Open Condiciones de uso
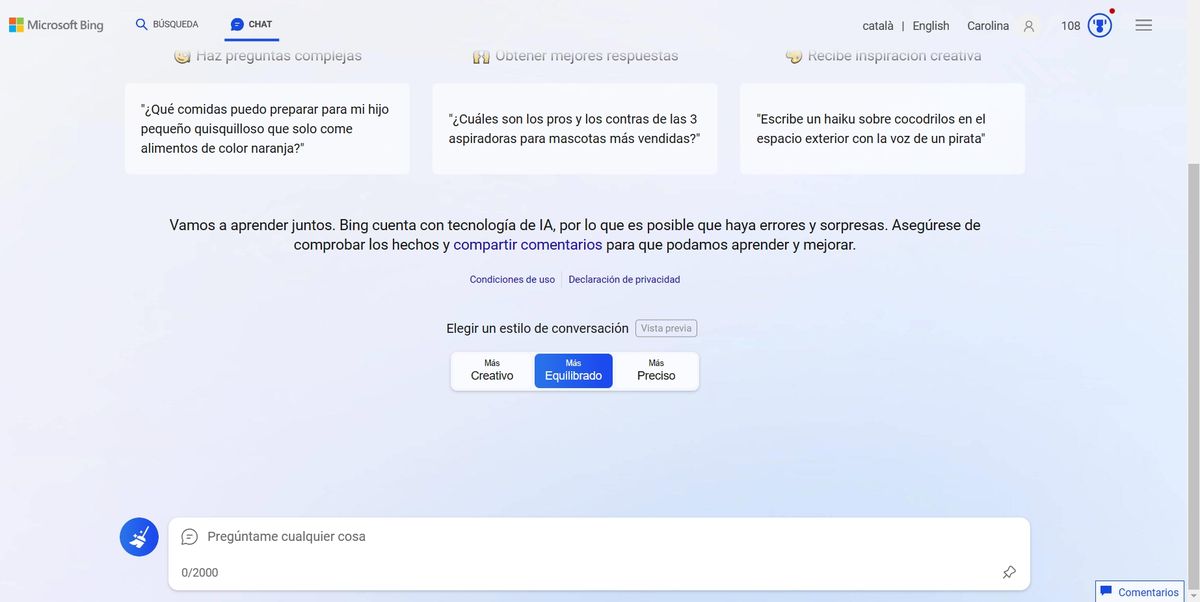The width and height of the screenshot is (1200, 602). [x=511, y=279]
